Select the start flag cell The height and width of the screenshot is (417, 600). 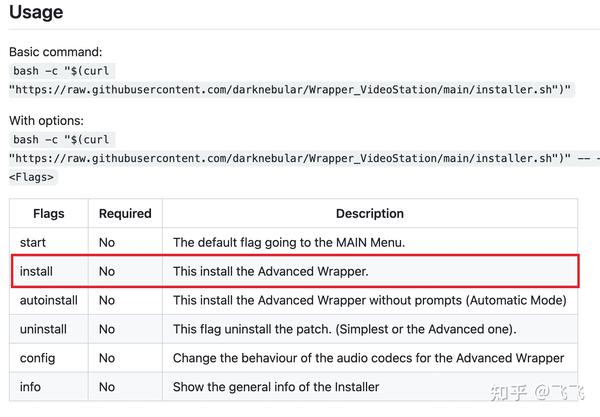pyautogui.click(x=33, y=242)
